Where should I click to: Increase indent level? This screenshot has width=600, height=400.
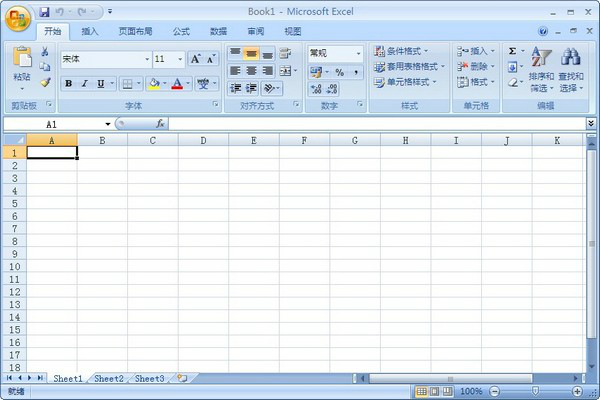click(251, 88)
